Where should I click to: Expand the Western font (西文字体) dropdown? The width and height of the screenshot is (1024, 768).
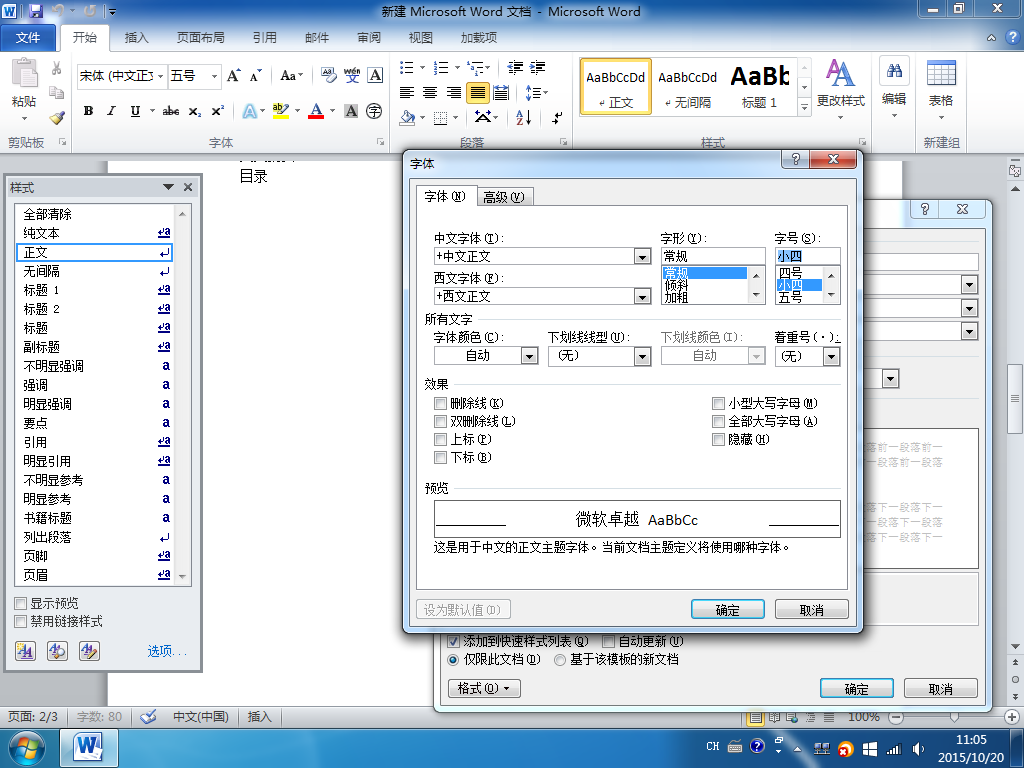643,297
